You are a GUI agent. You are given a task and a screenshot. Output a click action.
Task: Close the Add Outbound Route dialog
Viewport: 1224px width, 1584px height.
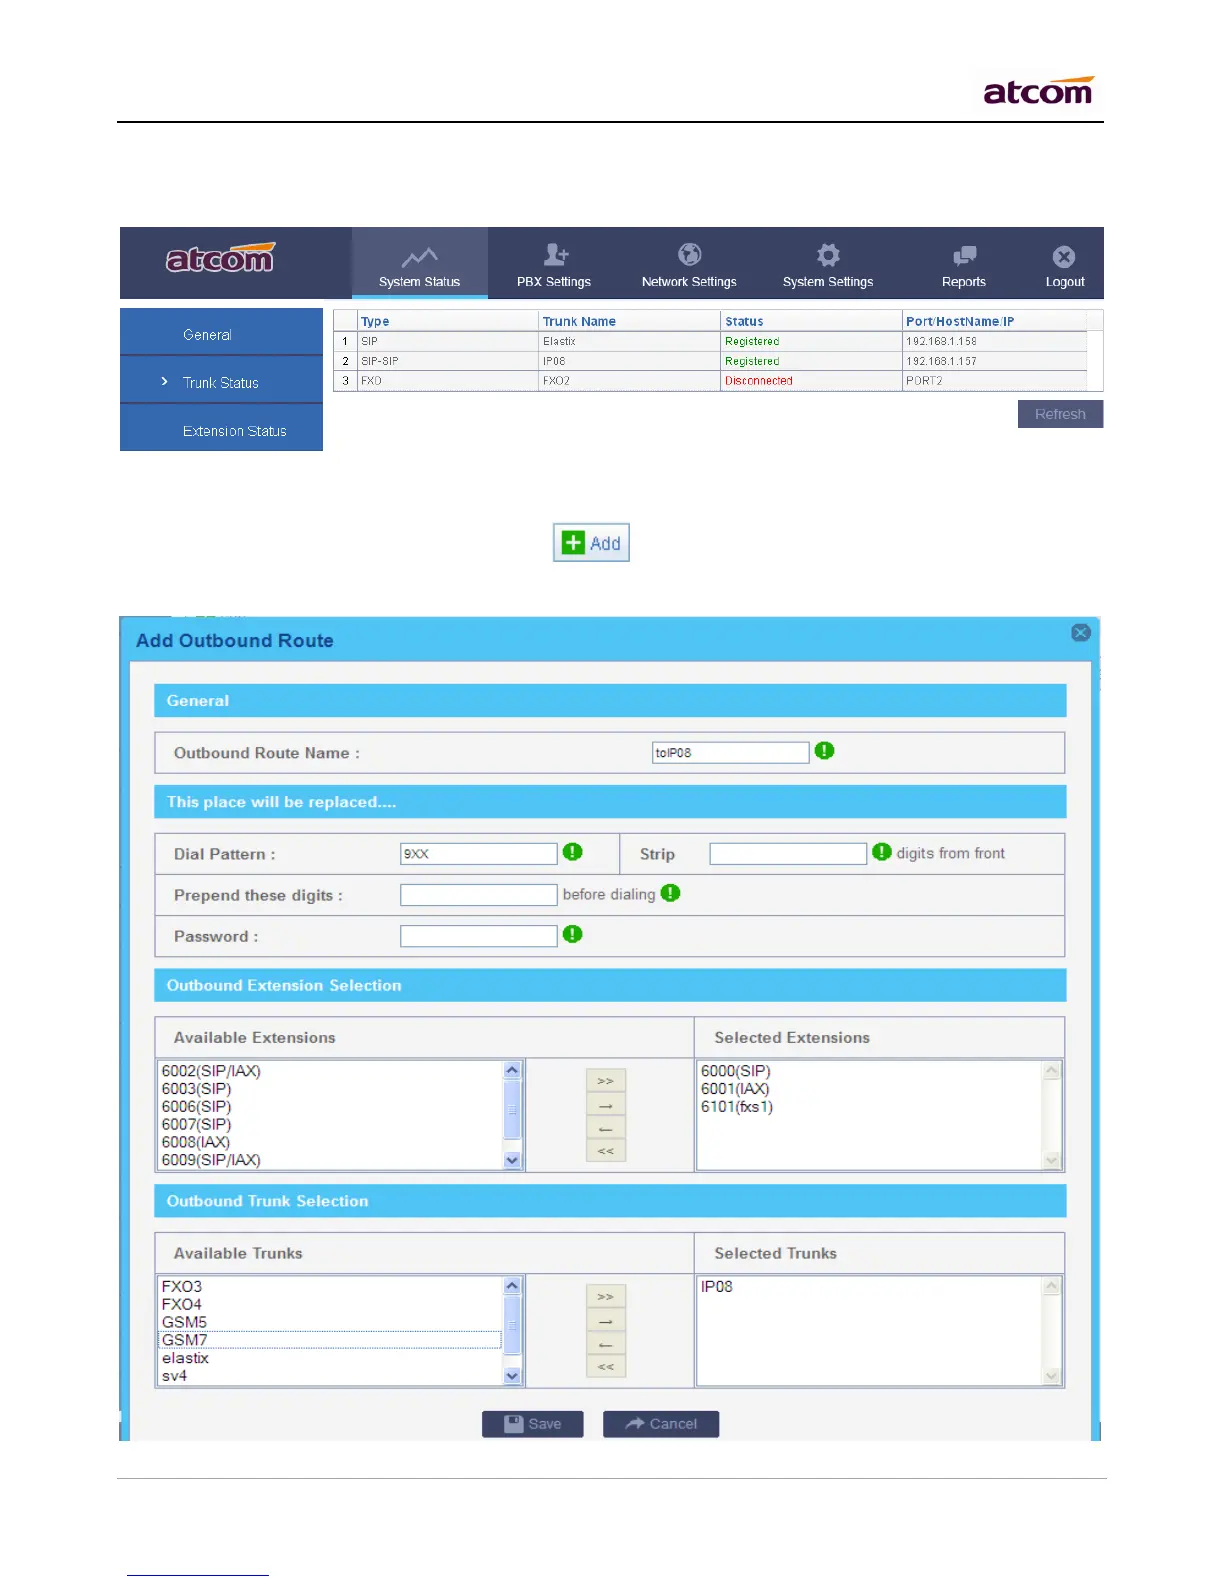pos(1081,633)
